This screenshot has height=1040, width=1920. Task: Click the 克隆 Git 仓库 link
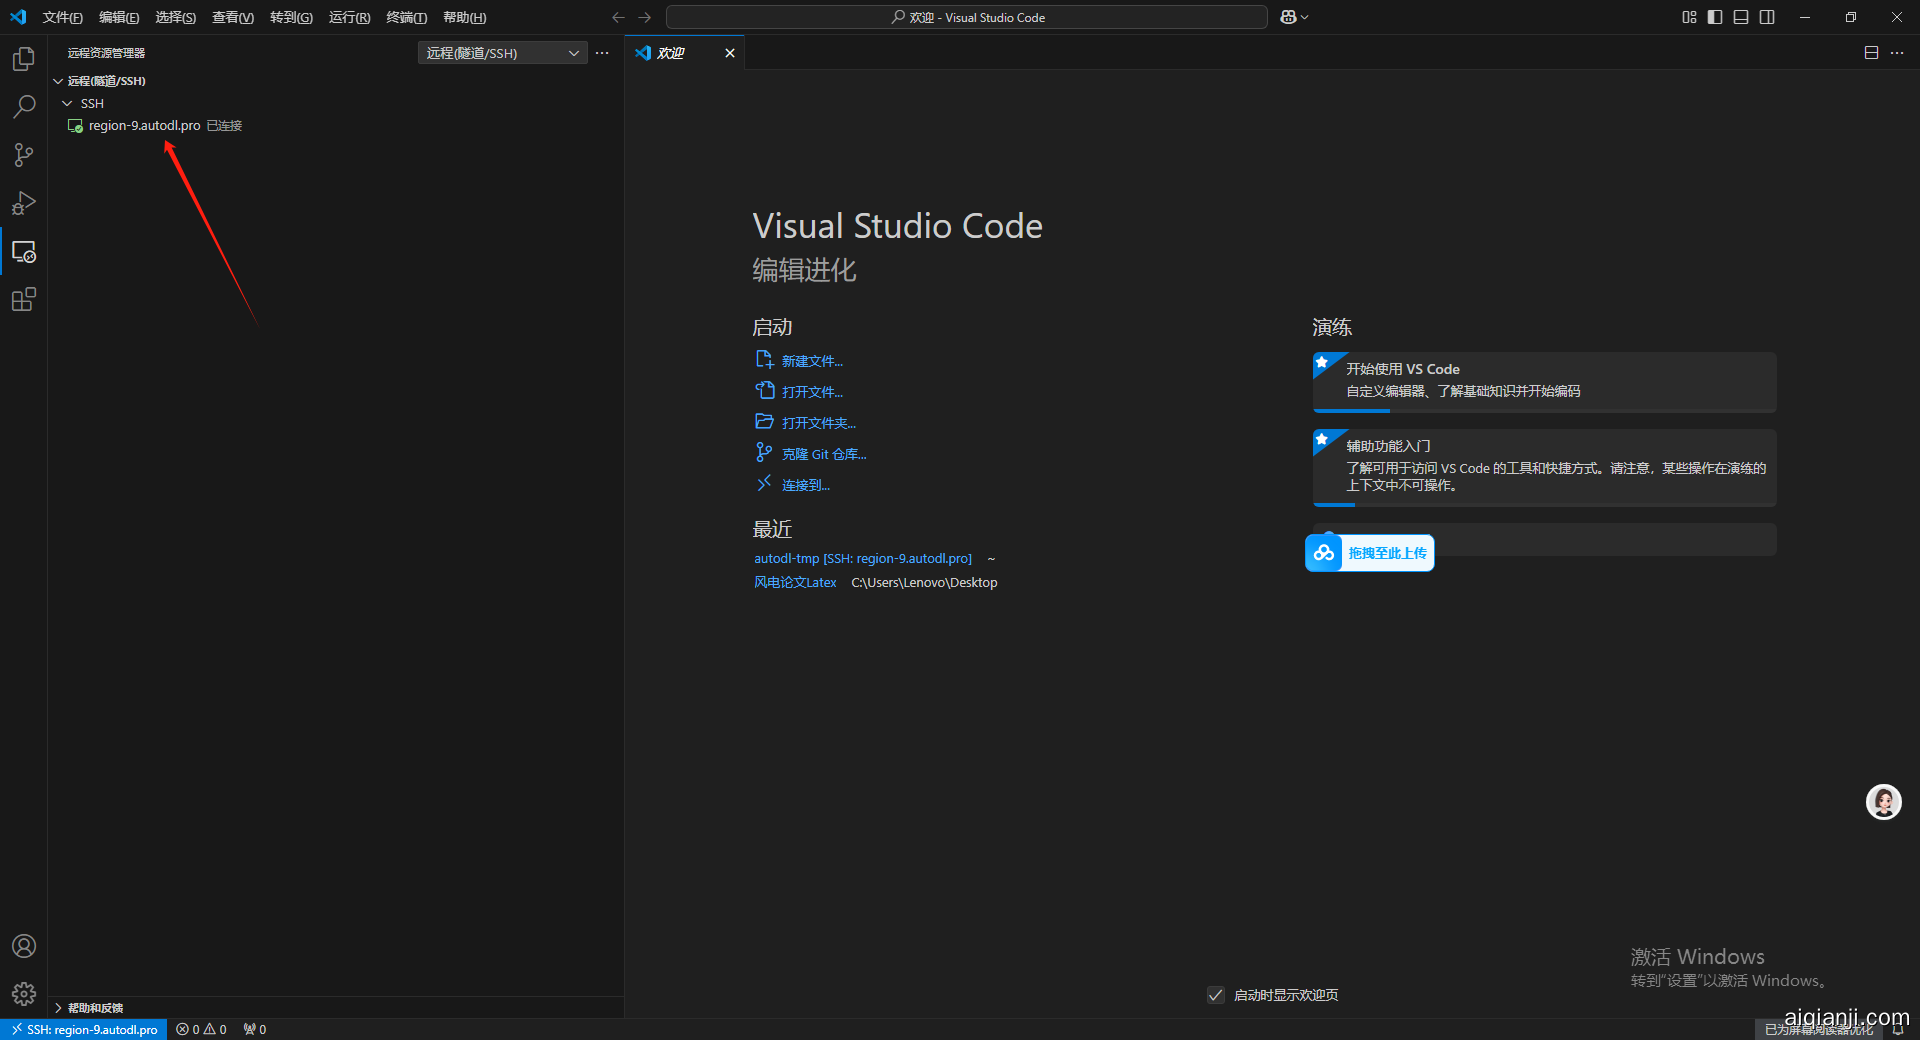[823, 454]
